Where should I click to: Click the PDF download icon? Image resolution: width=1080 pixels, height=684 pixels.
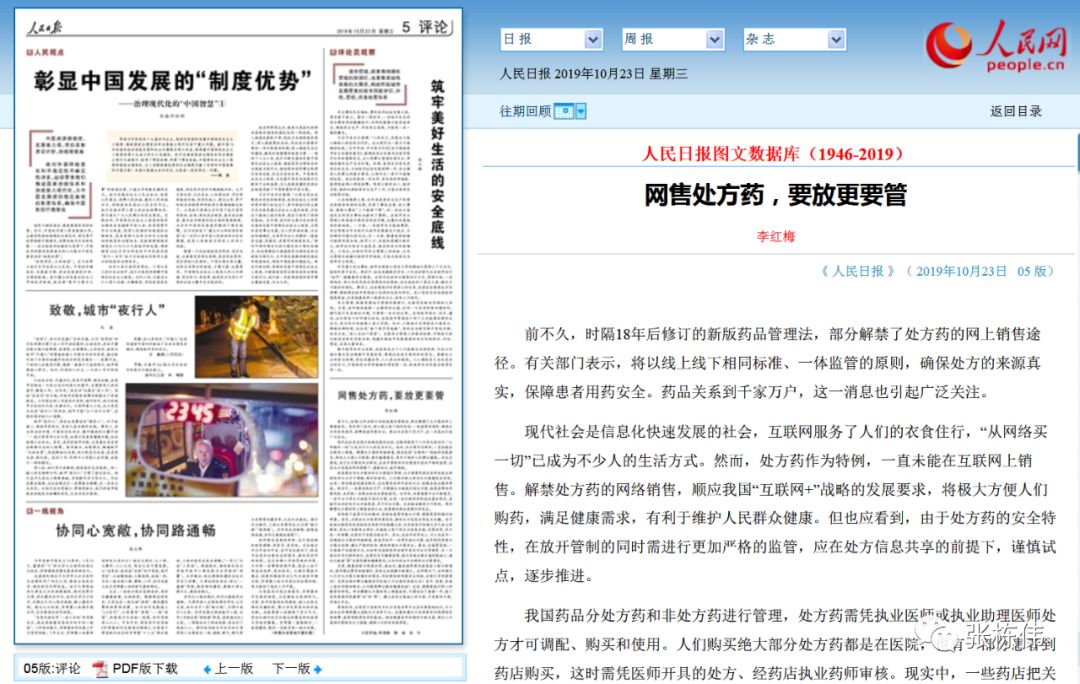(x=101, y=668)
